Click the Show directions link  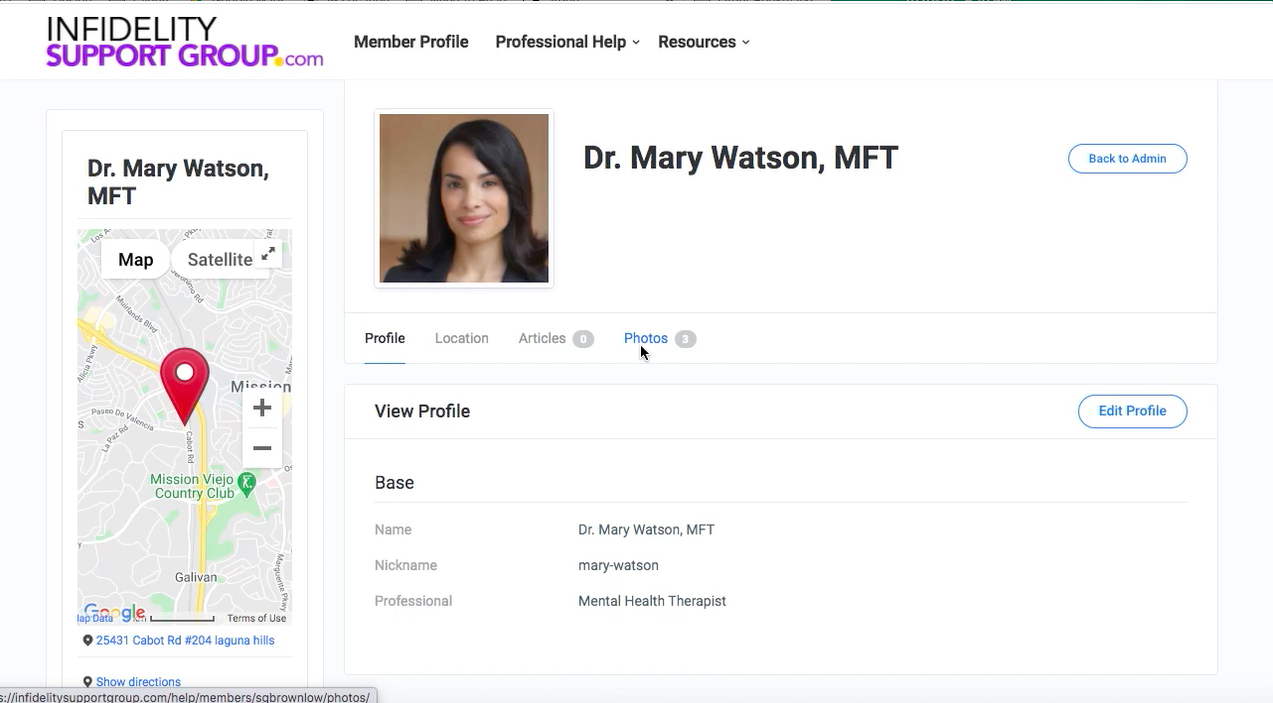tap(138, 682)
